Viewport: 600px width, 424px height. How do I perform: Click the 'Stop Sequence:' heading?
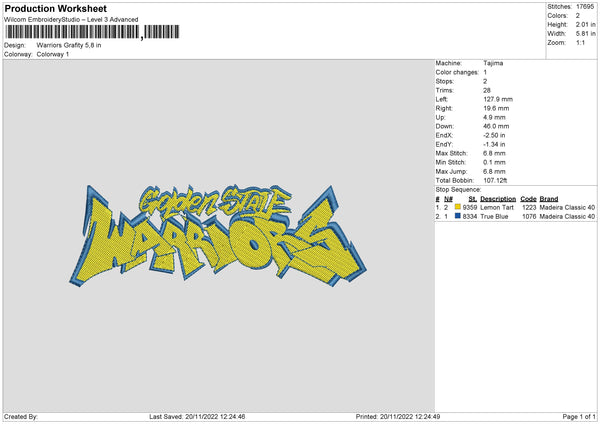point(458,189)
